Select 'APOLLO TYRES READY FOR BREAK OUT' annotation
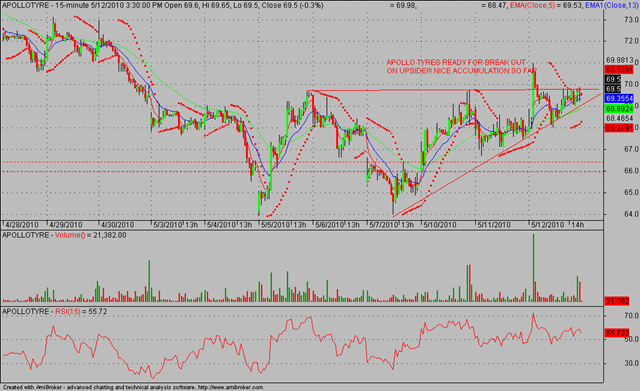The height and width of the screenshot is (391, 640). point(456,62)
